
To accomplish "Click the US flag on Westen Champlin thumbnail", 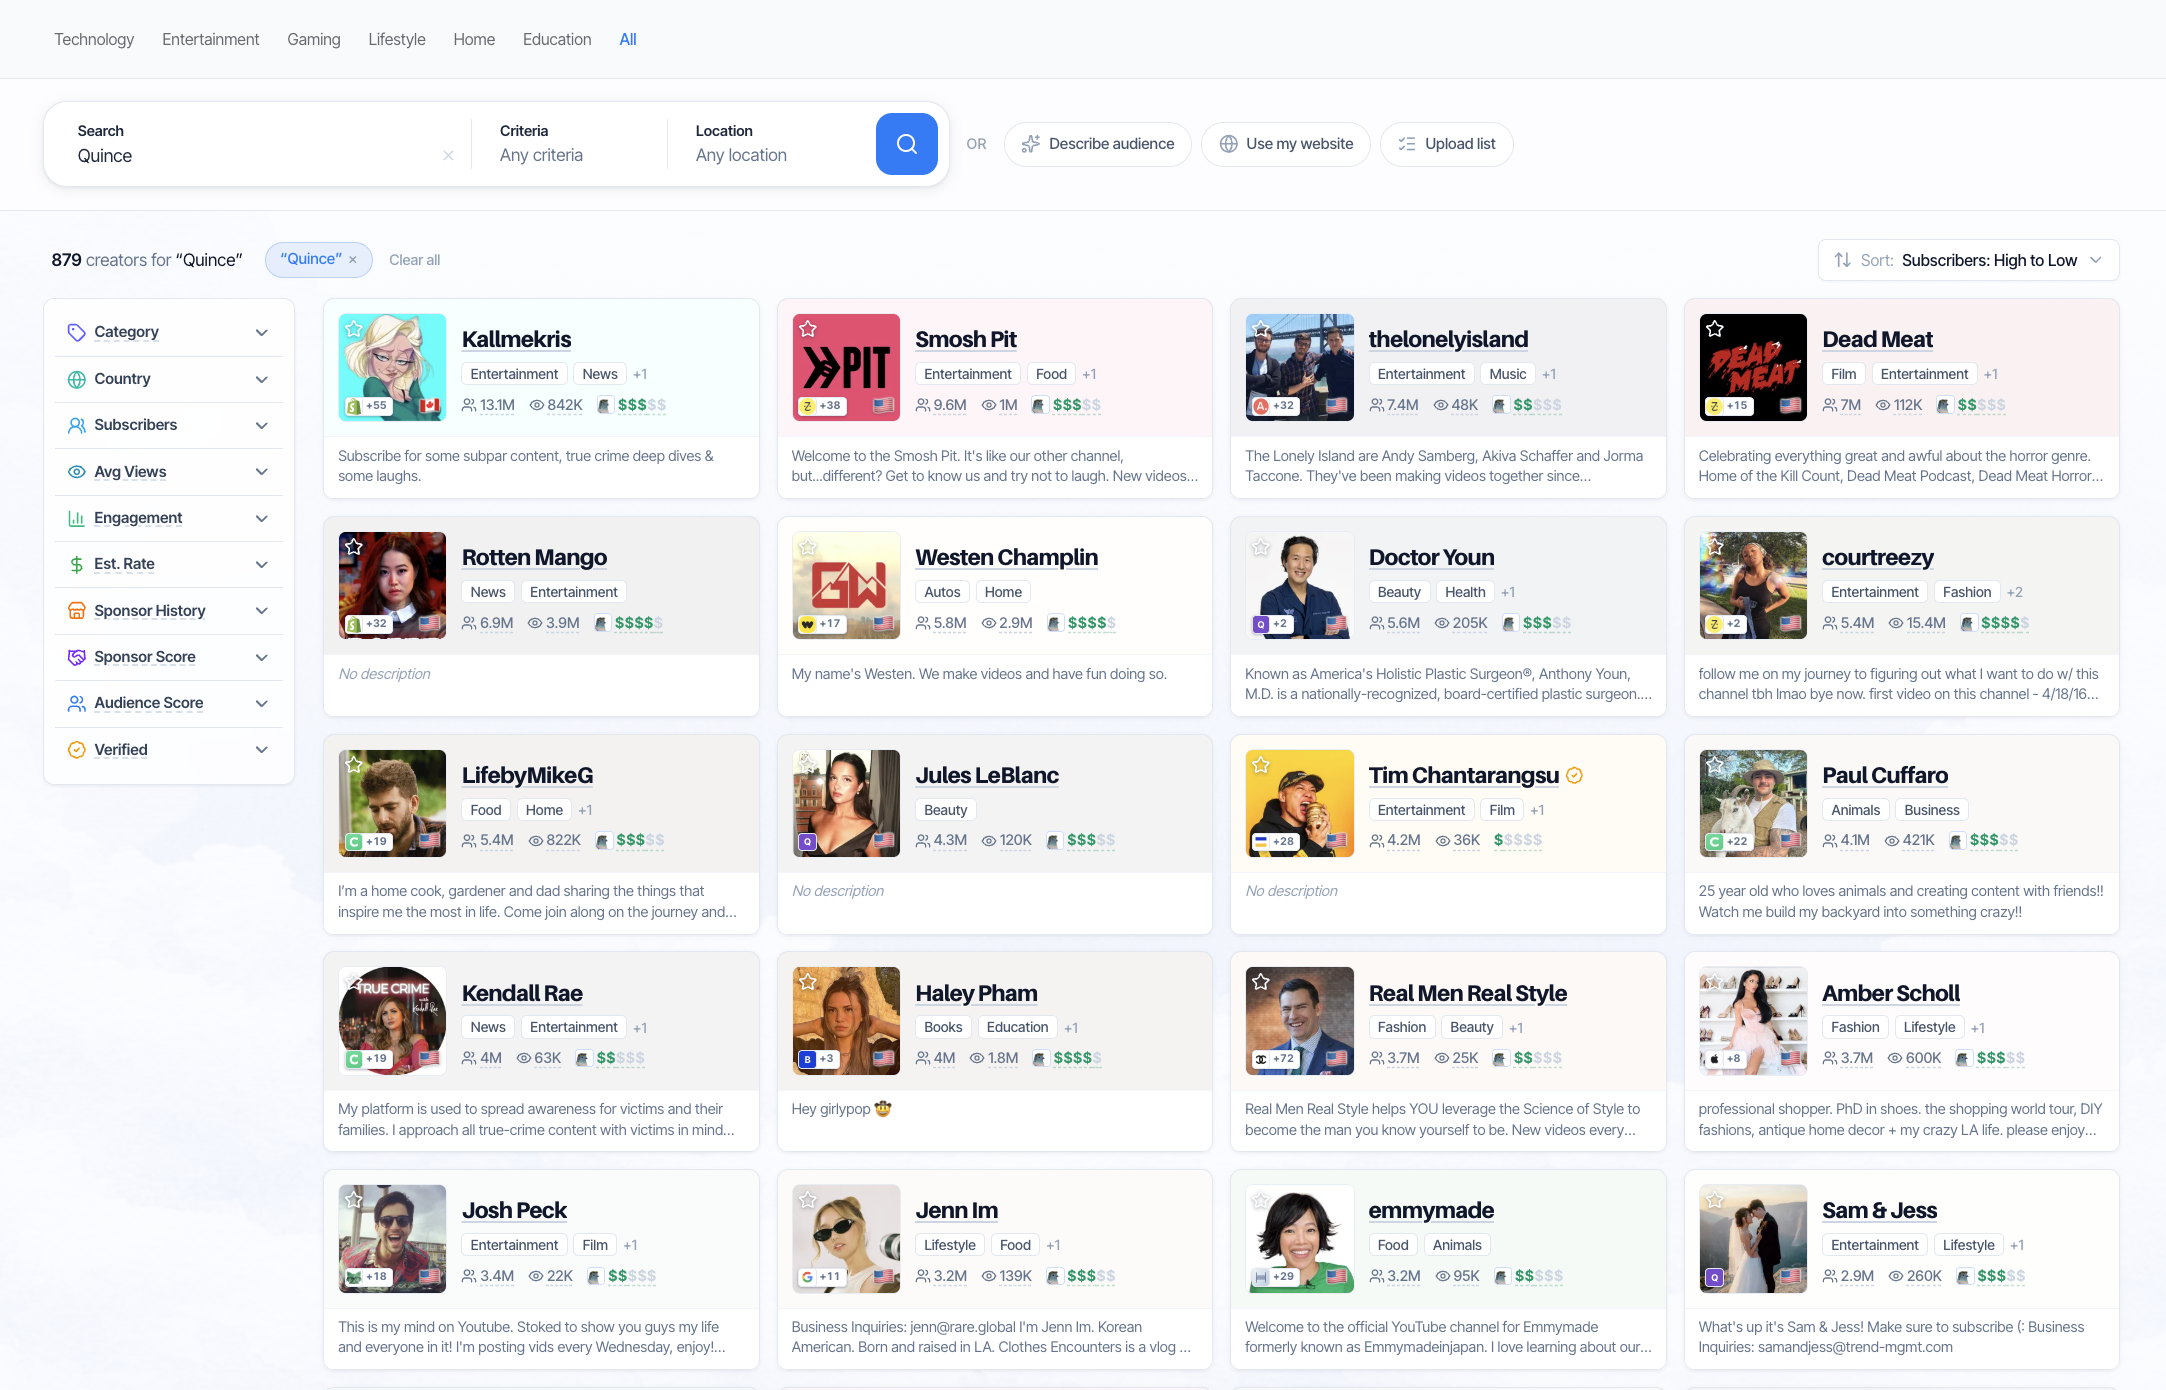I will [x=883, y=623].
